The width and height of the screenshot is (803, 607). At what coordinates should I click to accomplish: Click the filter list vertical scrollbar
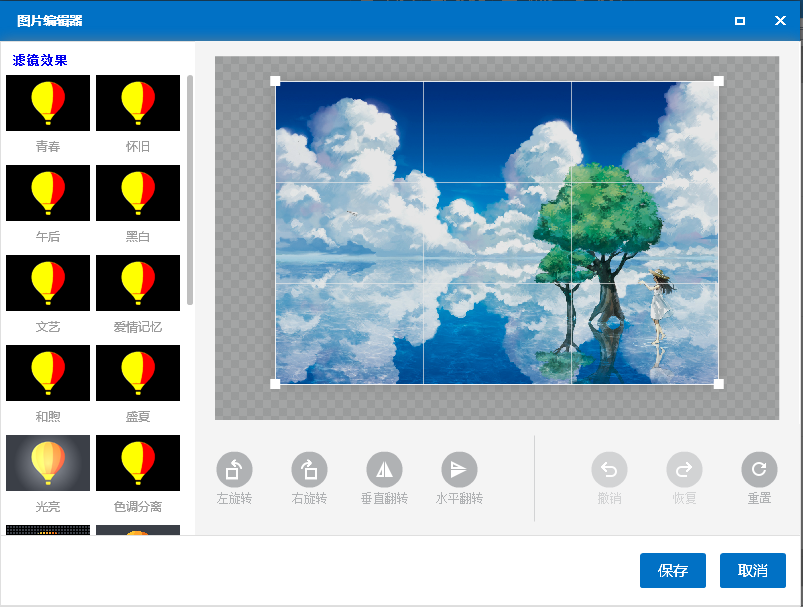tap(190, 190)
